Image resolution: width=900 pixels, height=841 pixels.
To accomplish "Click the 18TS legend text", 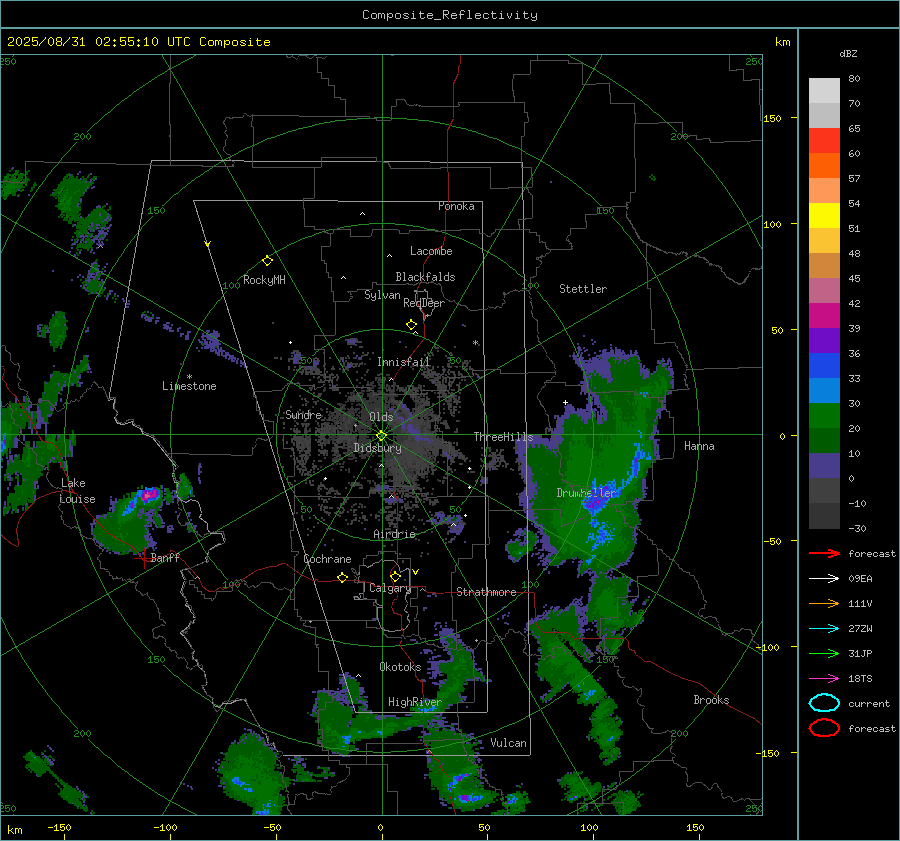I will click(x=860, y=679).
